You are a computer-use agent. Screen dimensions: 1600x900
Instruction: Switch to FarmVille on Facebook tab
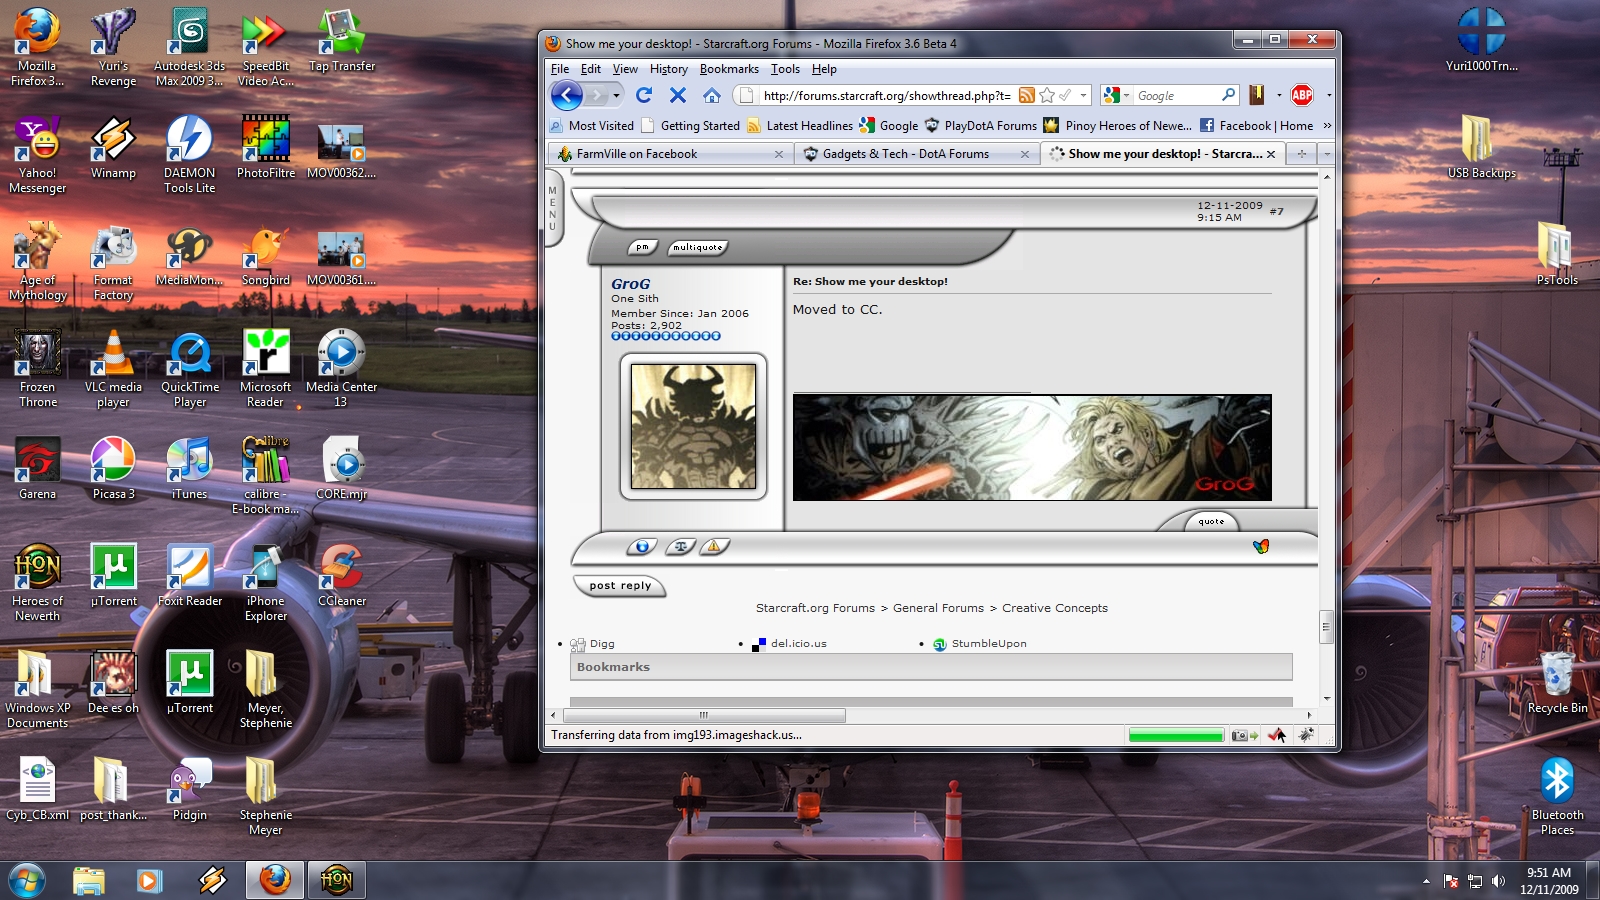coord(670,154)
